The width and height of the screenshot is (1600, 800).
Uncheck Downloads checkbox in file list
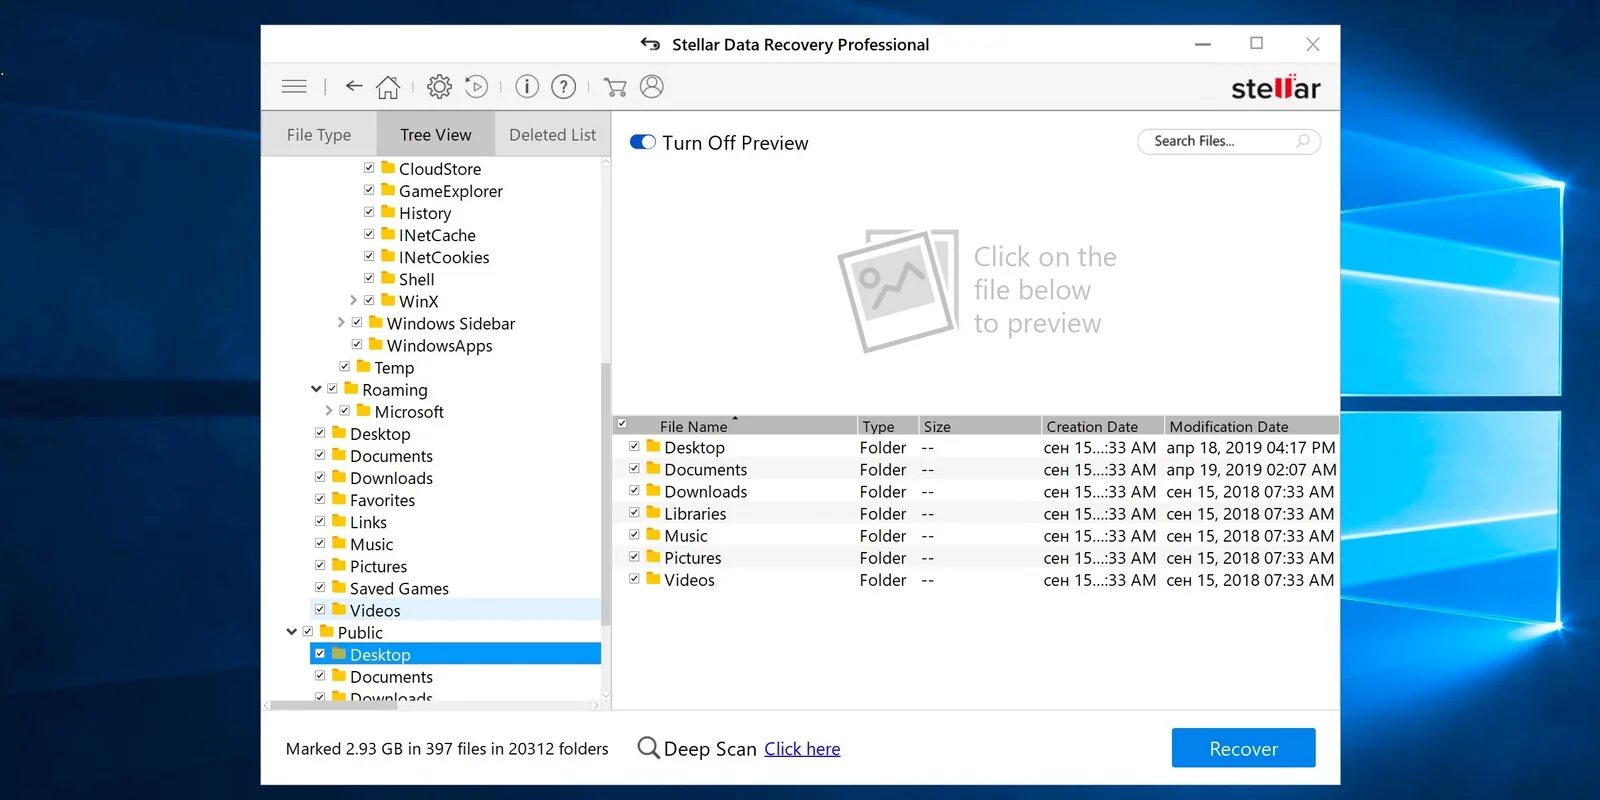(634, 490)
